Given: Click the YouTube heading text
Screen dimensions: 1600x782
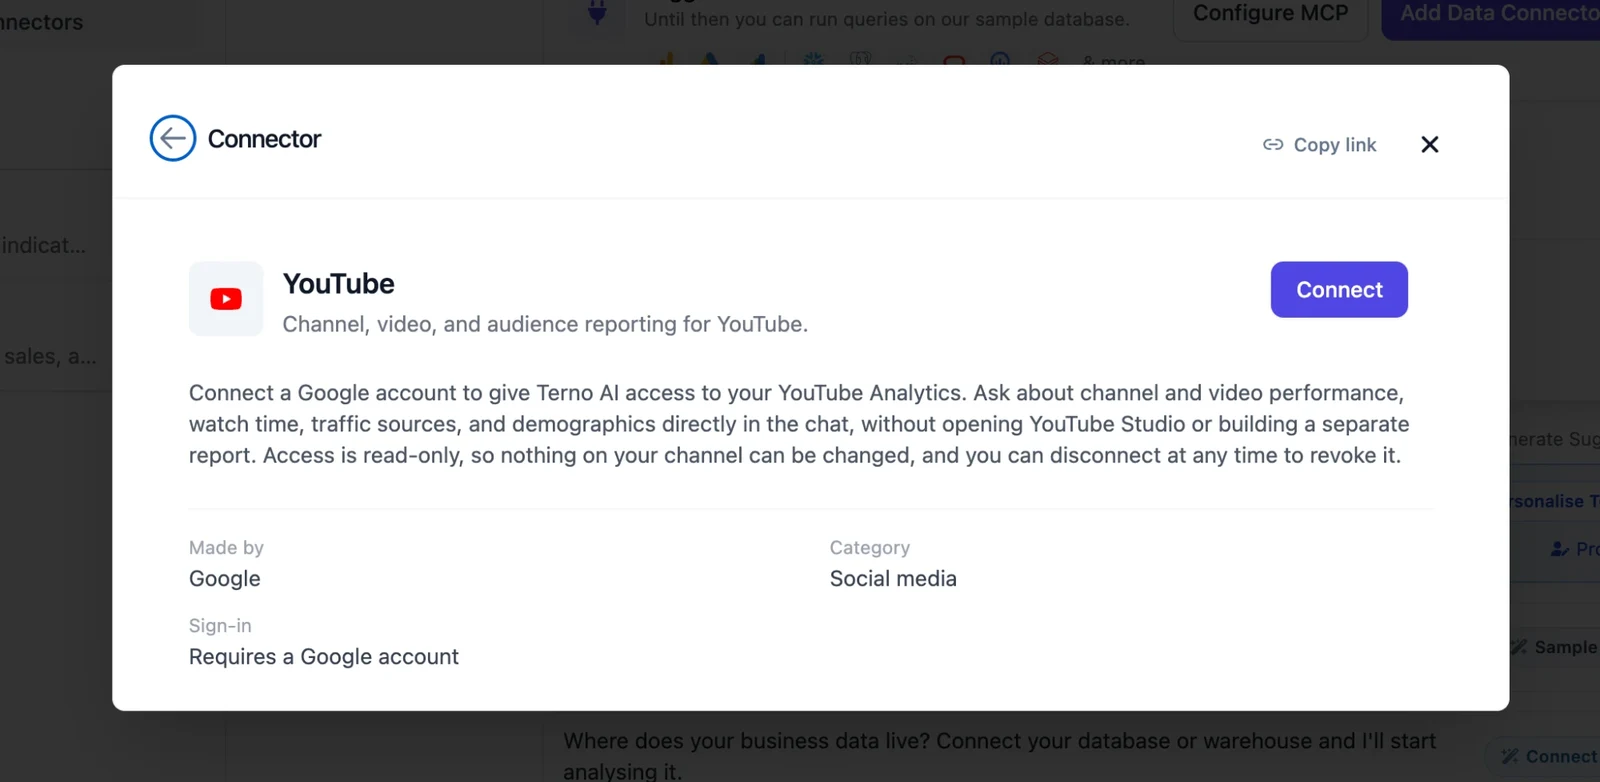Looking at the screenshot, I should [x=339, y=284].
